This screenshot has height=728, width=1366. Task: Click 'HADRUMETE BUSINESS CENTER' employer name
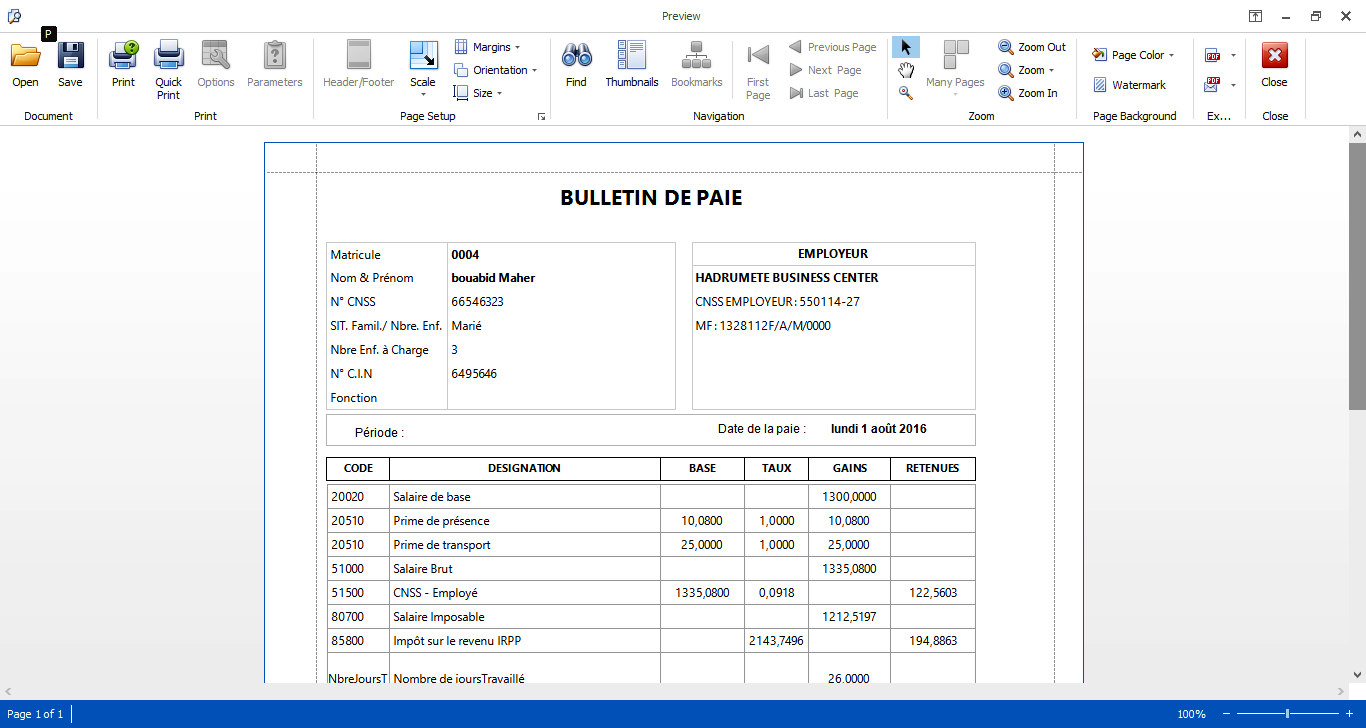787,278
